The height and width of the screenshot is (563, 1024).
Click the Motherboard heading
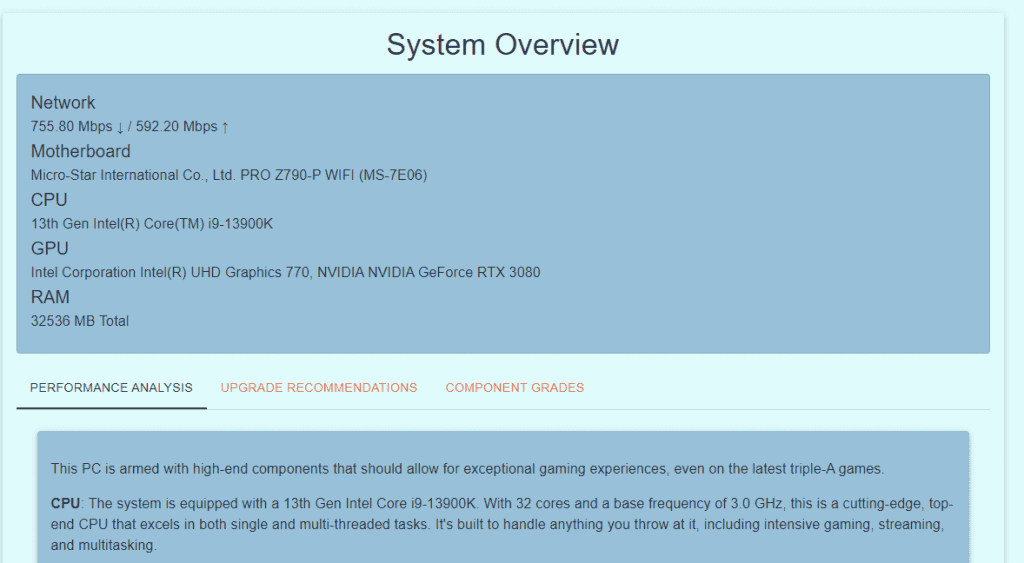point(80,152)
